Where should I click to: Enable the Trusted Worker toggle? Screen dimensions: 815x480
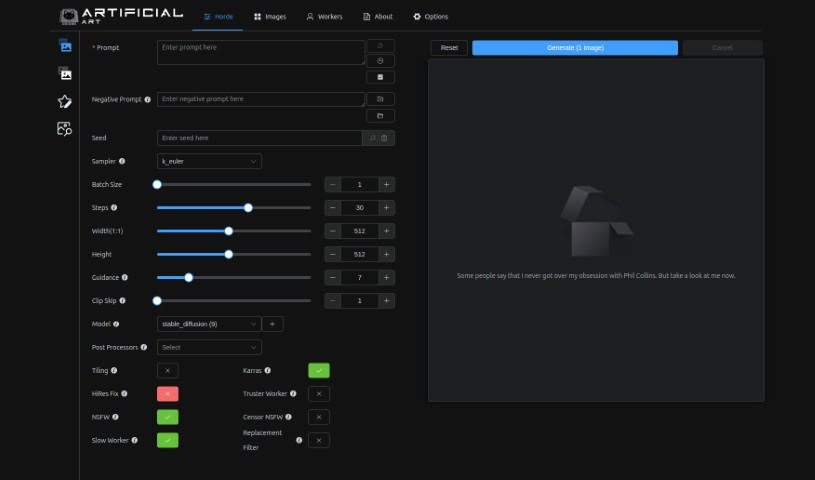coord(319,394)
